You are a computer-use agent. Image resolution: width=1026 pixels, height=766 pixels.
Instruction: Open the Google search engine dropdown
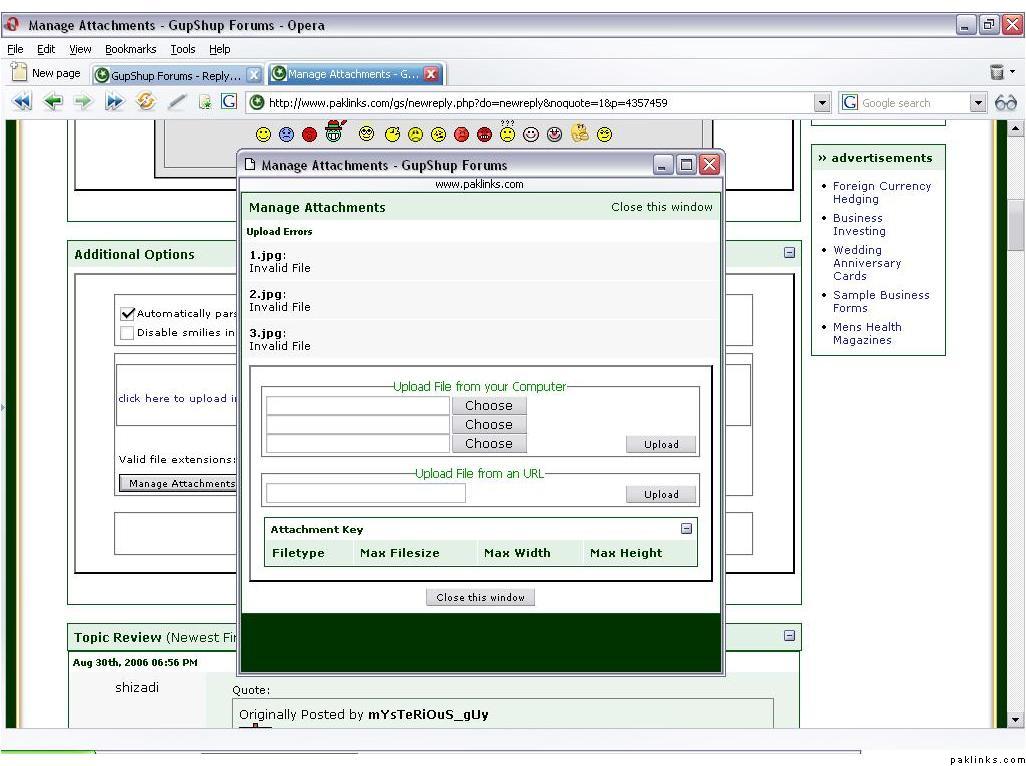coord(978,103)
